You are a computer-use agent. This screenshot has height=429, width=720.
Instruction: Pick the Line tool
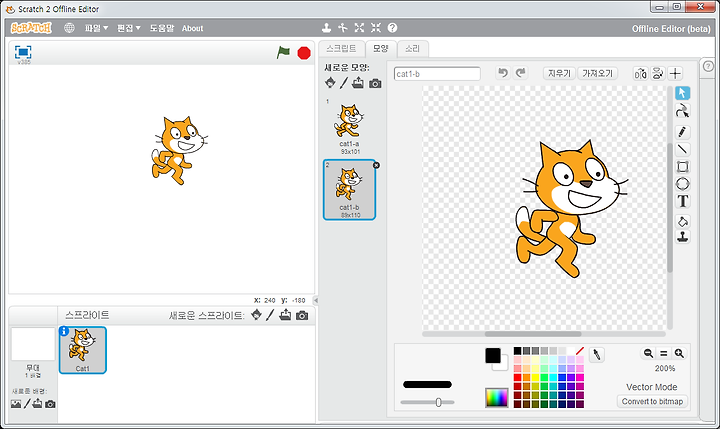(x=682, y=149)
